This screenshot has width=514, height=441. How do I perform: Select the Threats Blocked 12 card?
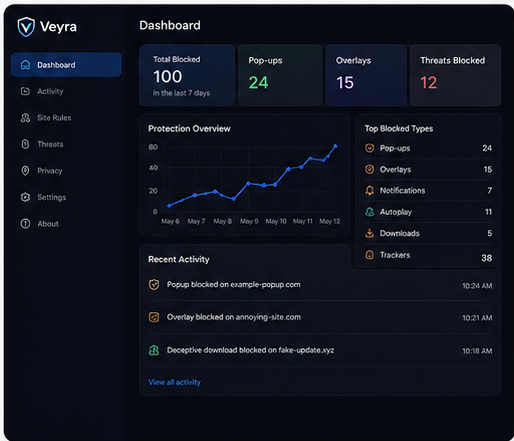455,75
